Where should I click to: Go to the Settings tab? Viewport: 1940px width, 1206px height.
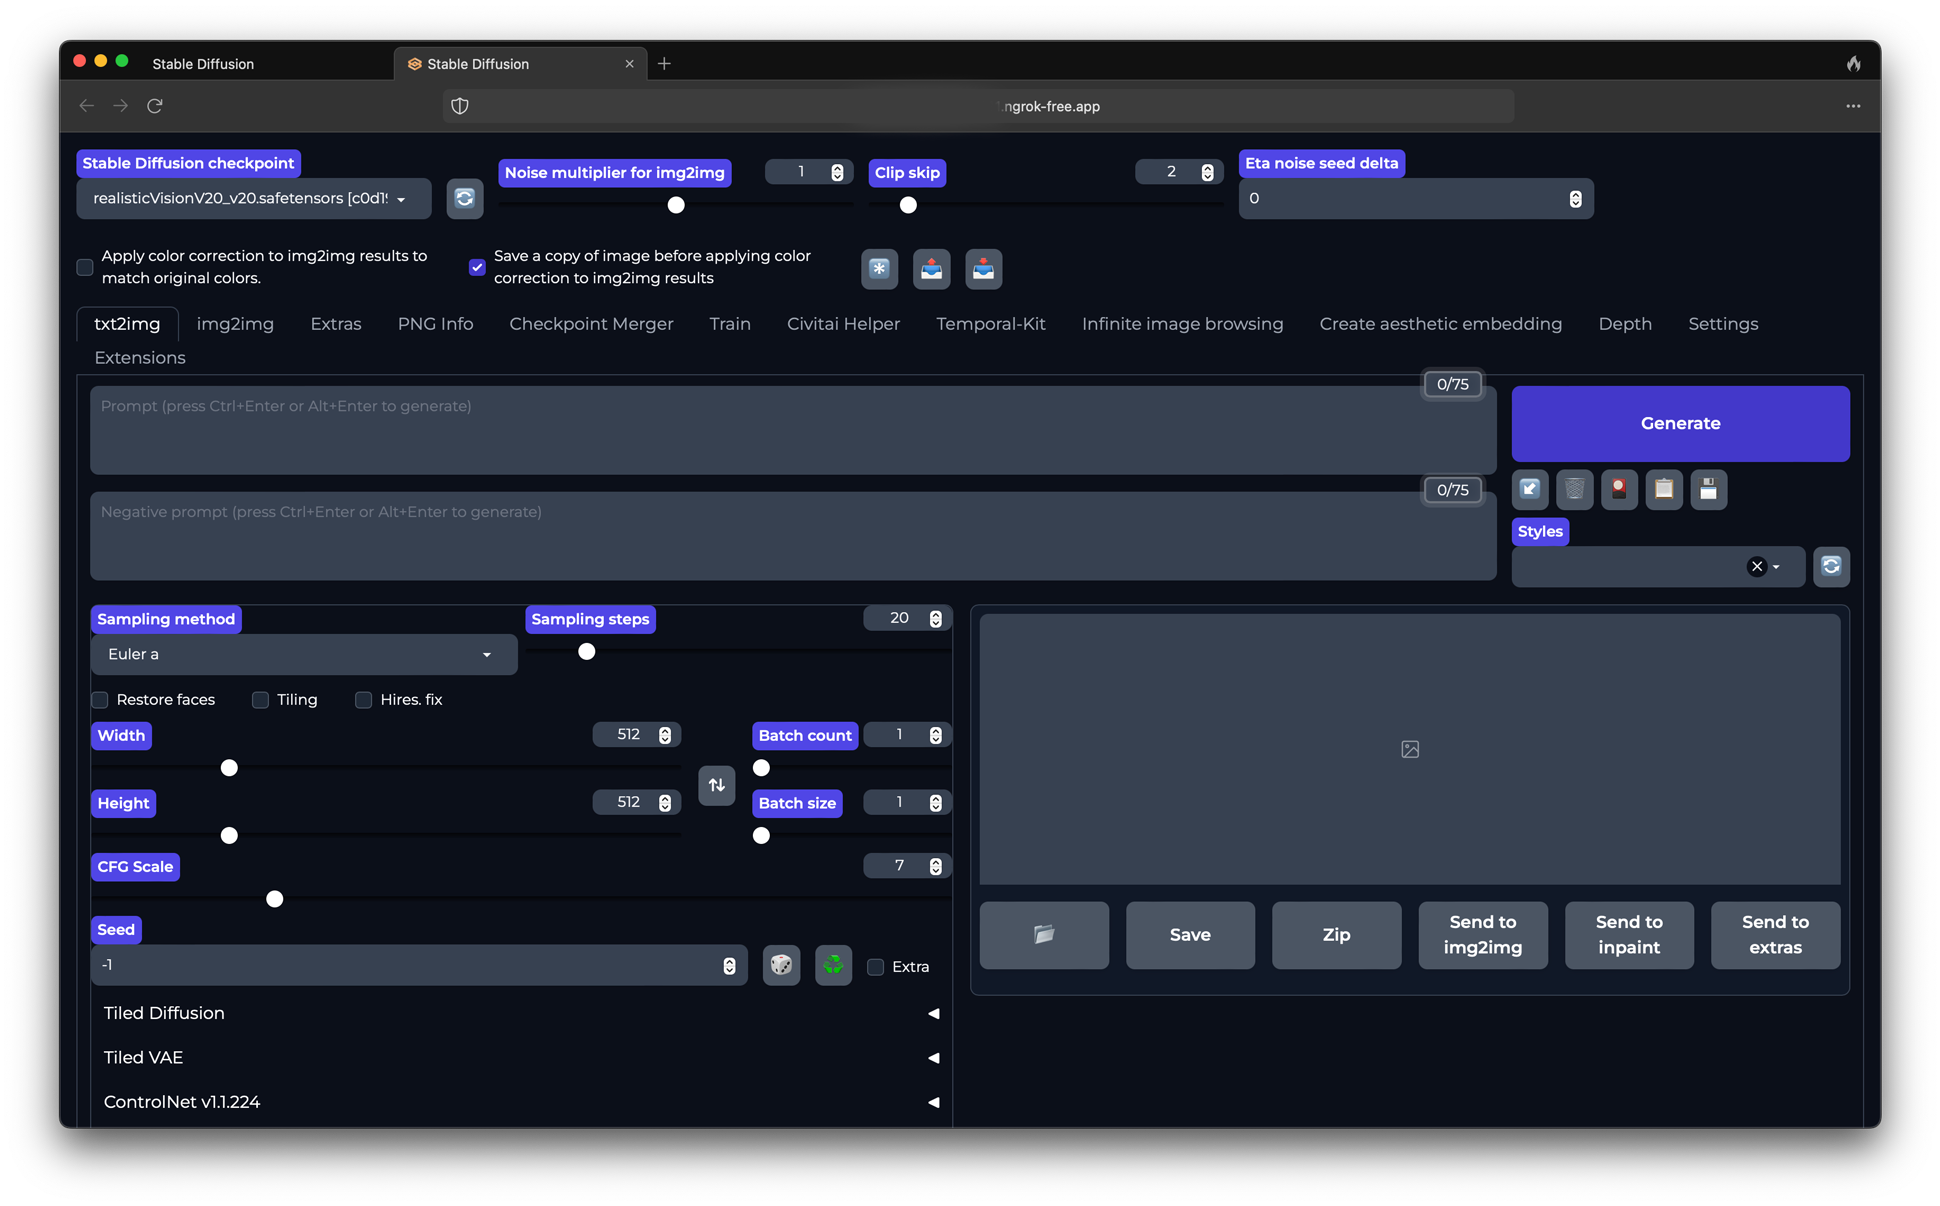(x=1723, y=324)
